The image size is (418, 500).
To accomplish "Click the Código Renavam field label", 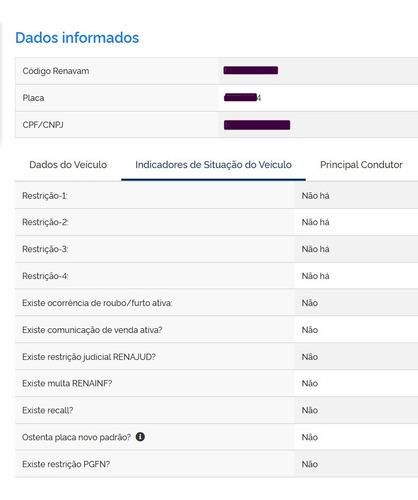I will coord(56,71).
